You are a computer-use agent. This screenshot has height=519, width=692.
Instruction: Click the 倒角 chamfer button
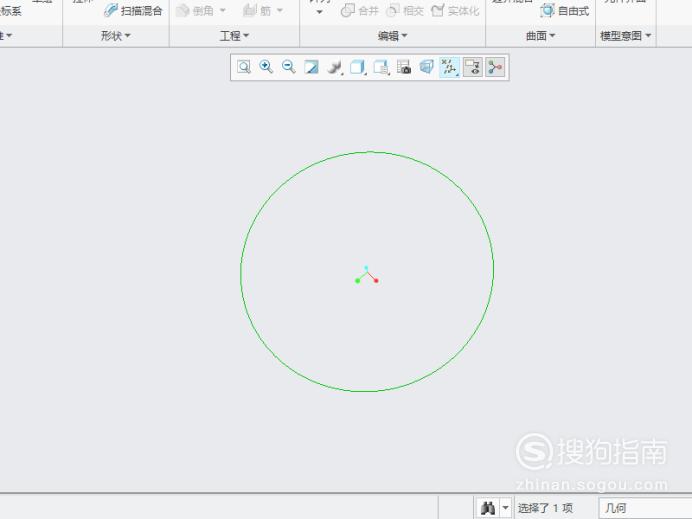click(195, 11)
